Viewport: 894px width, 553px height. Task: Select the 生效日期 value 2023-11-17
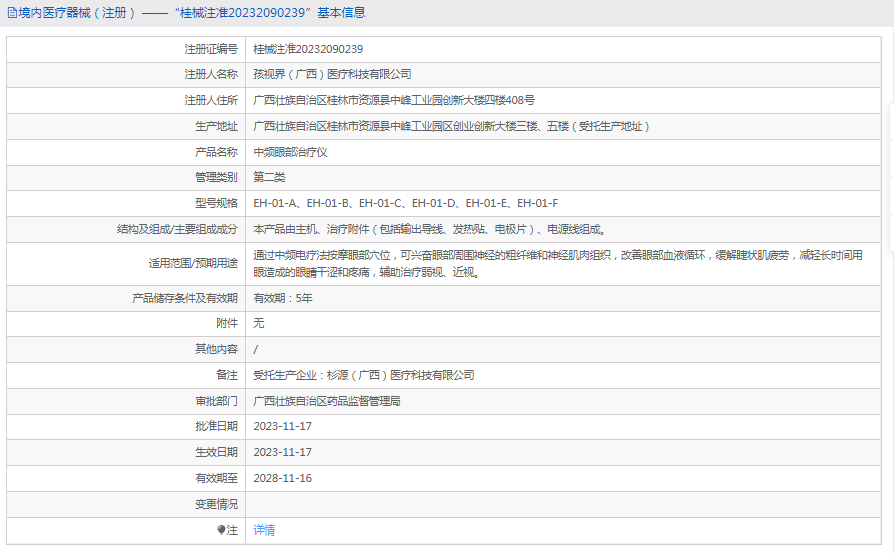(282, 452)
